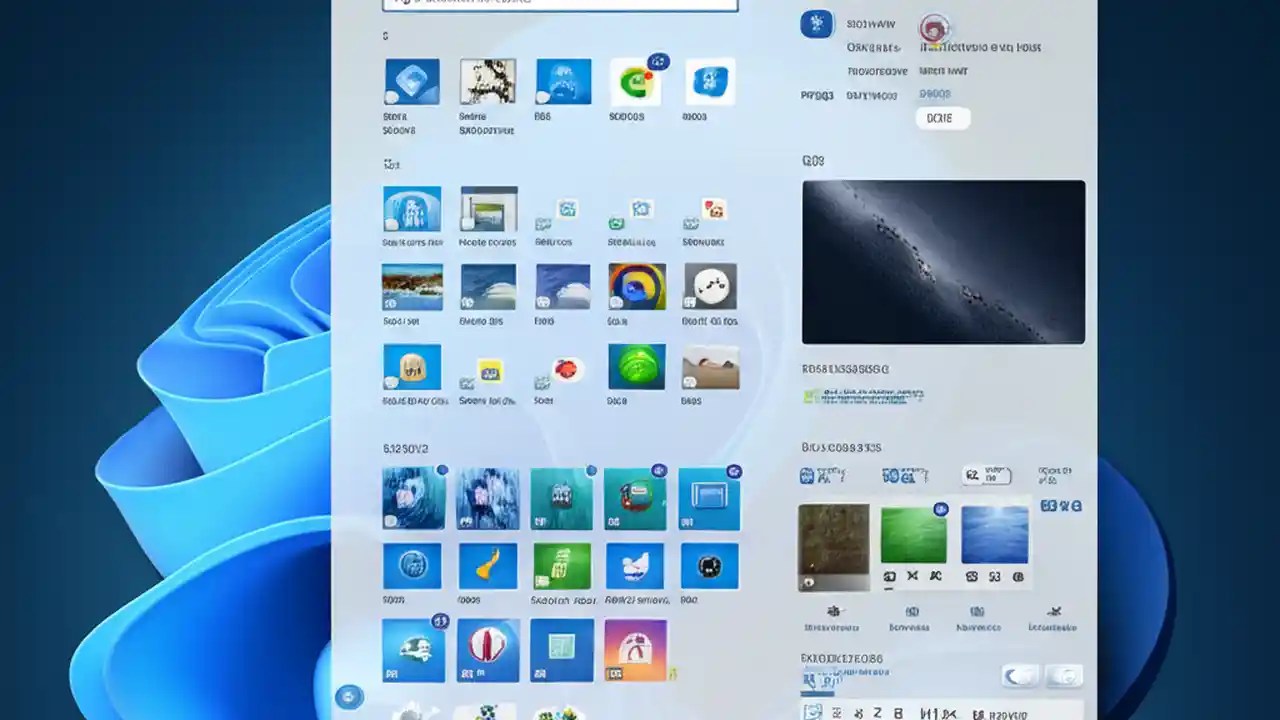Click the X delete icon under the green wallpaper thumbnail

tap(911, 575)
